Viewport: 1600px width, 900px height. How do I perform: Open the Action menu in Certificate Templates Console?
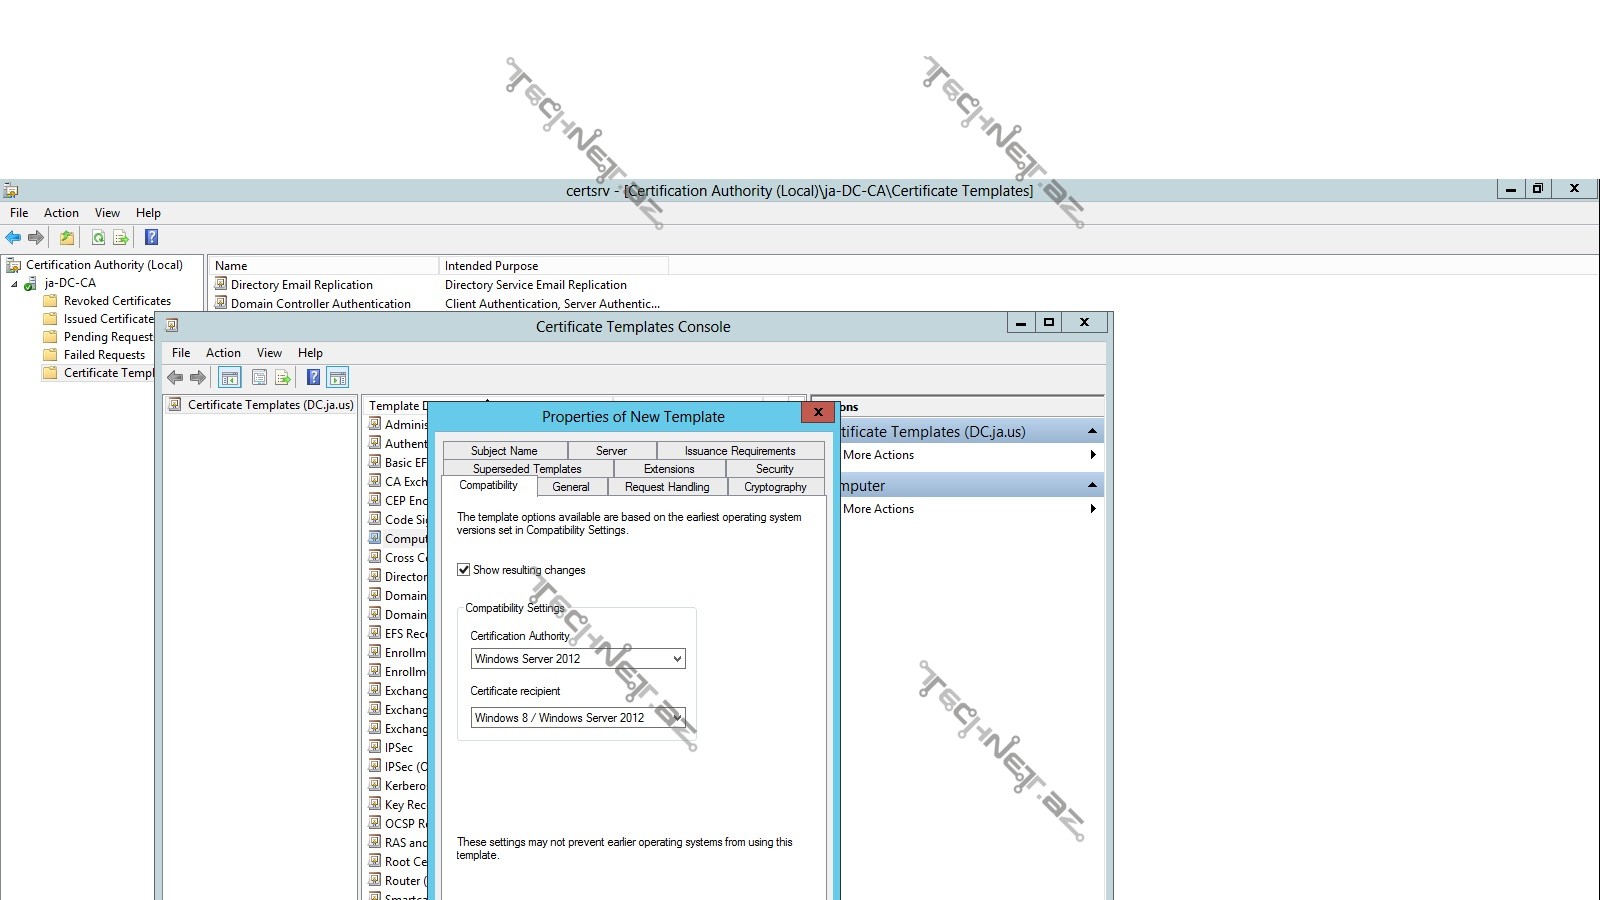click(x=223, y=353)
